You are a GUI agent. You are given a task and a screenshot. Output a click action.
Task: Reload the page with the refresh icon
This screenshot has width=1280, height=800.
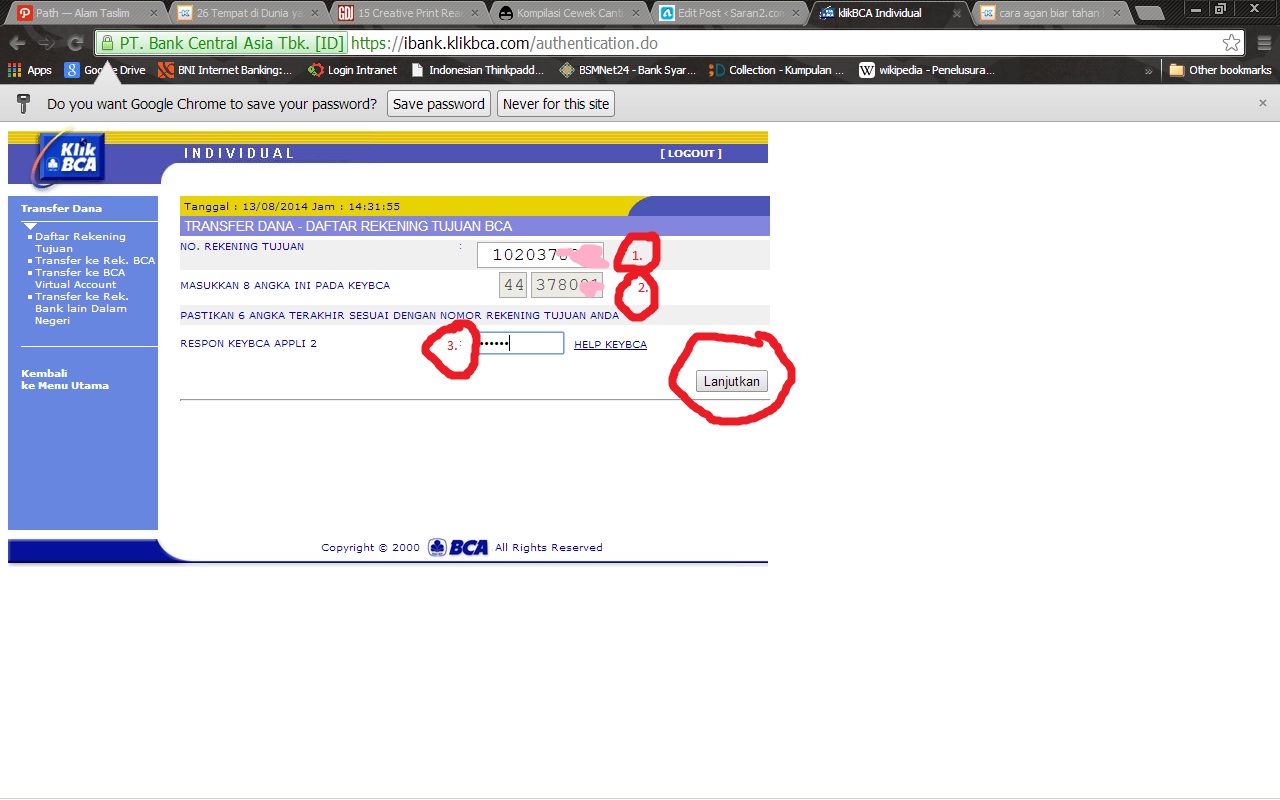coord(75,43)
